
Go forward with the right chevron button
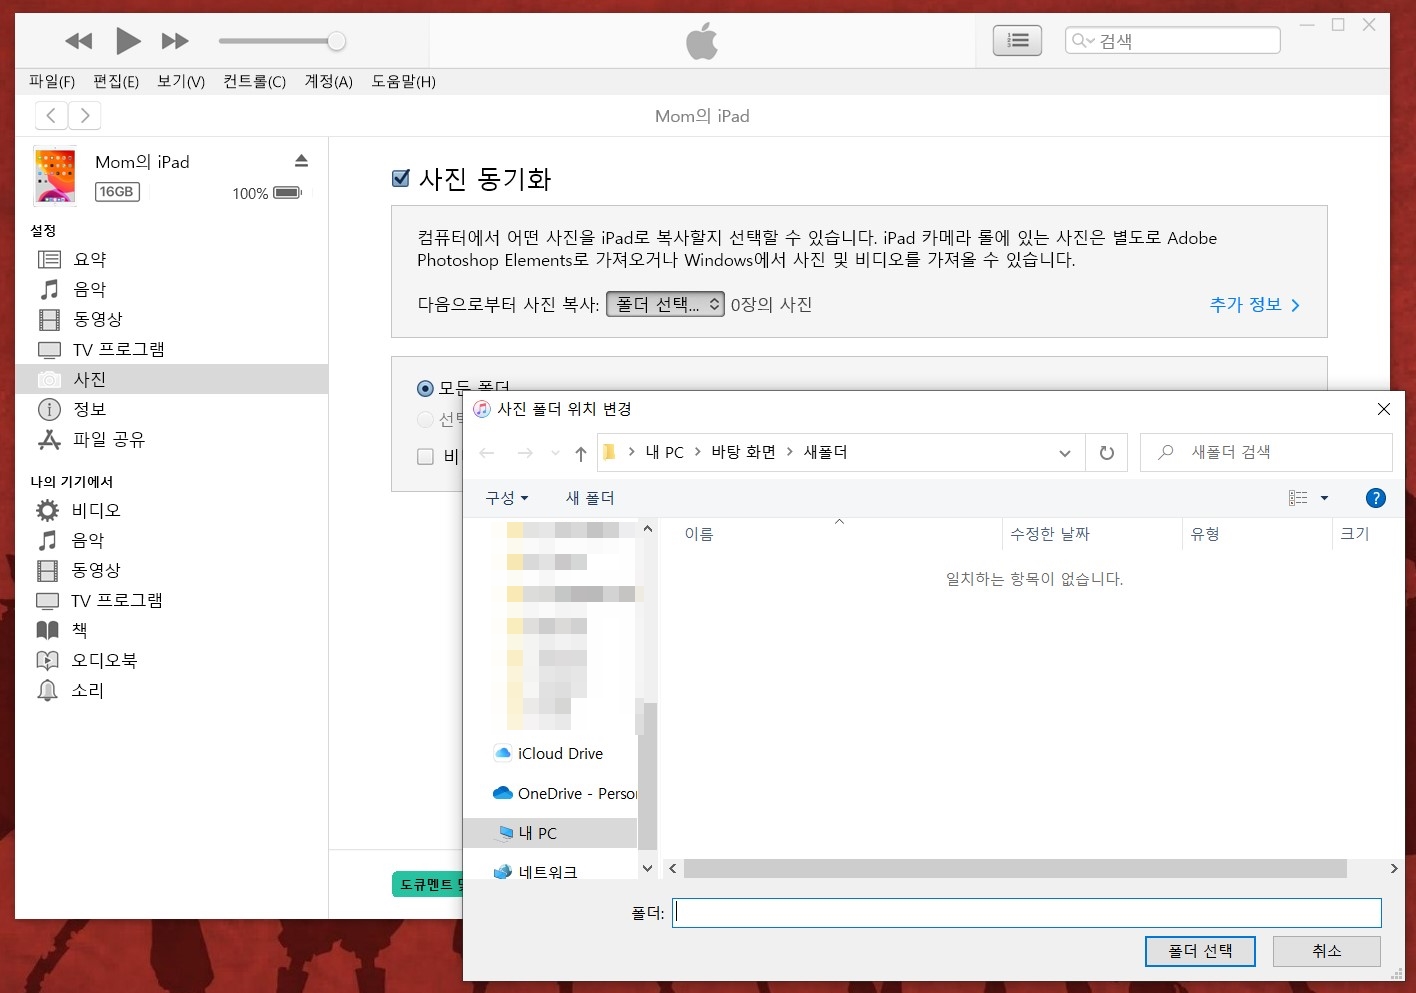[x=85, y=116]
